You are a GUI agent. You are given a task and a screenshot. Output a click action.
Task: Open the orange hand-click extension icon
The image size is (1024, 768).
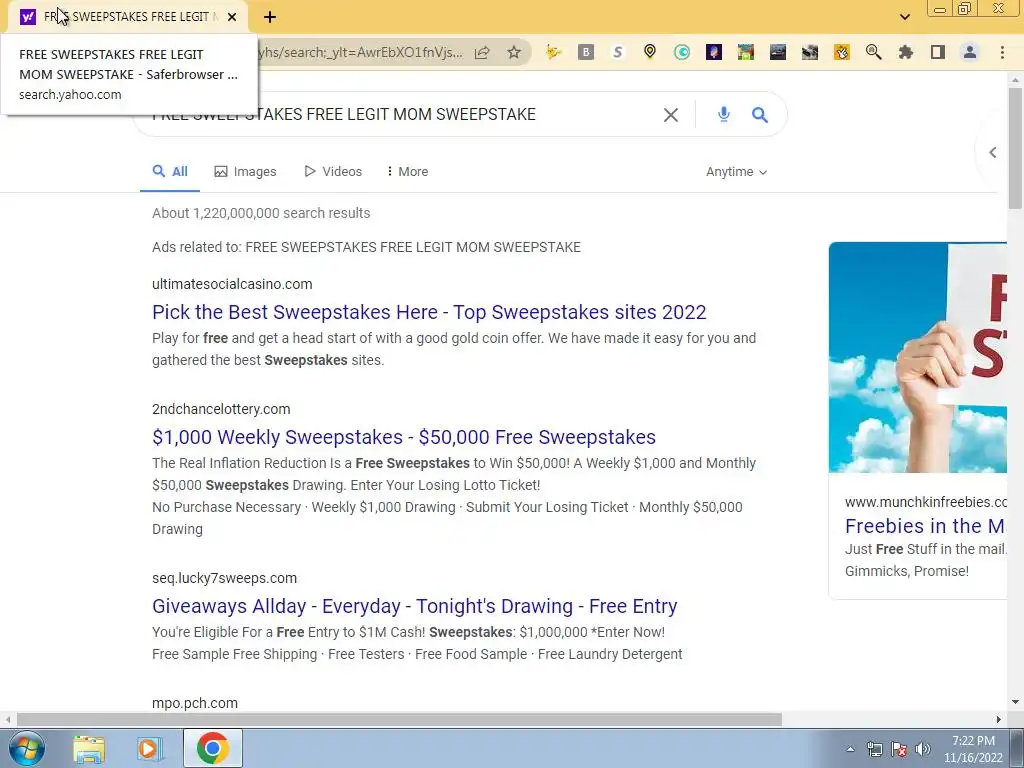click(842, 52)
